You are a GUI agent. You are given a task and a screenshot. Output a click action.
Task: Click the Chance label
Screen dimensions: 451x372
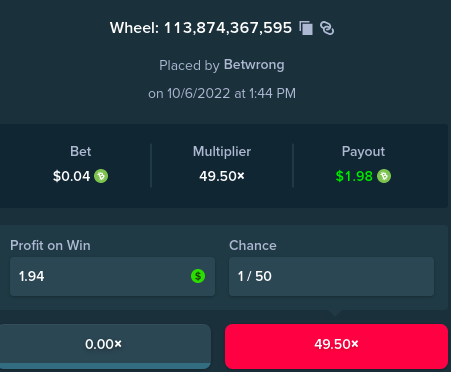tap(253, 245)
